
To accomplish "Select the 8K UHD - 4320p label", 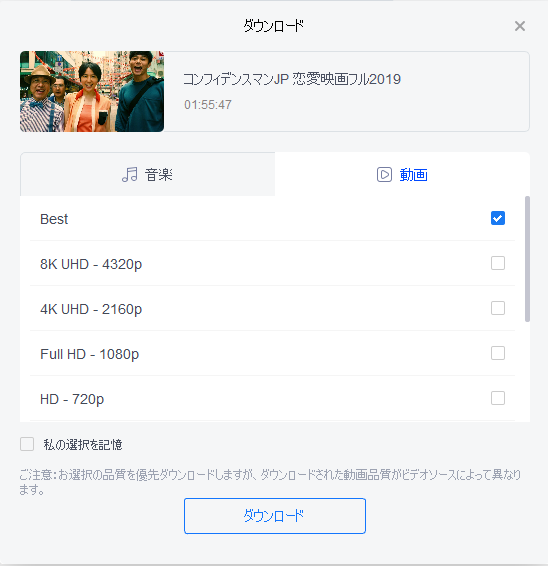I will click(91, 264).
